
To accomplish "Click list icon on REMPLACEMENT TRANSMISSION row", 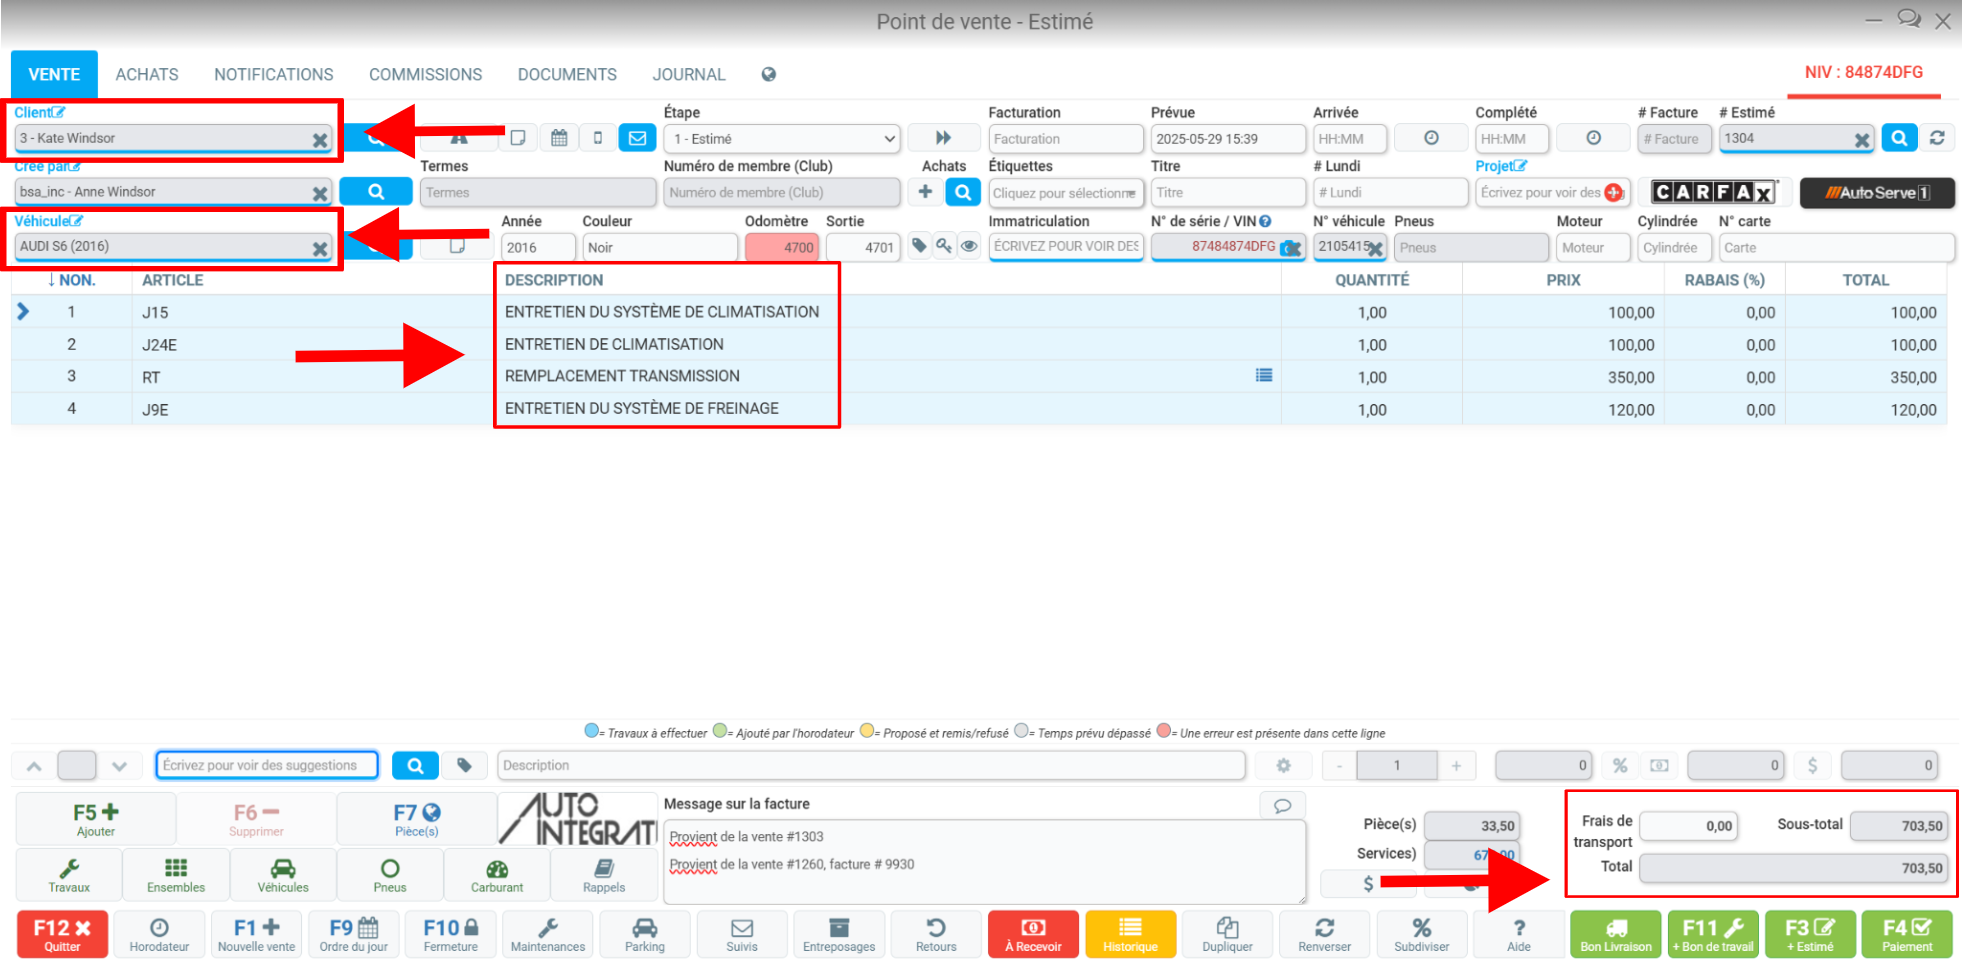I will (1264, 375).
